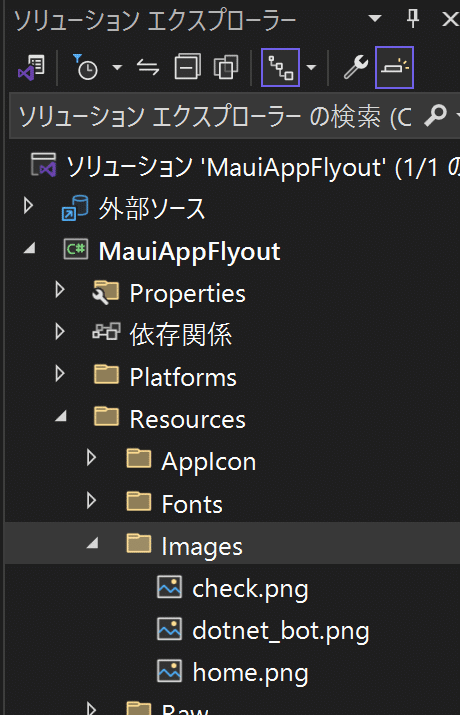Viewport: 460px width, 715px height.
Task: Toggle Show All Files icon
Action: point(226,67)
